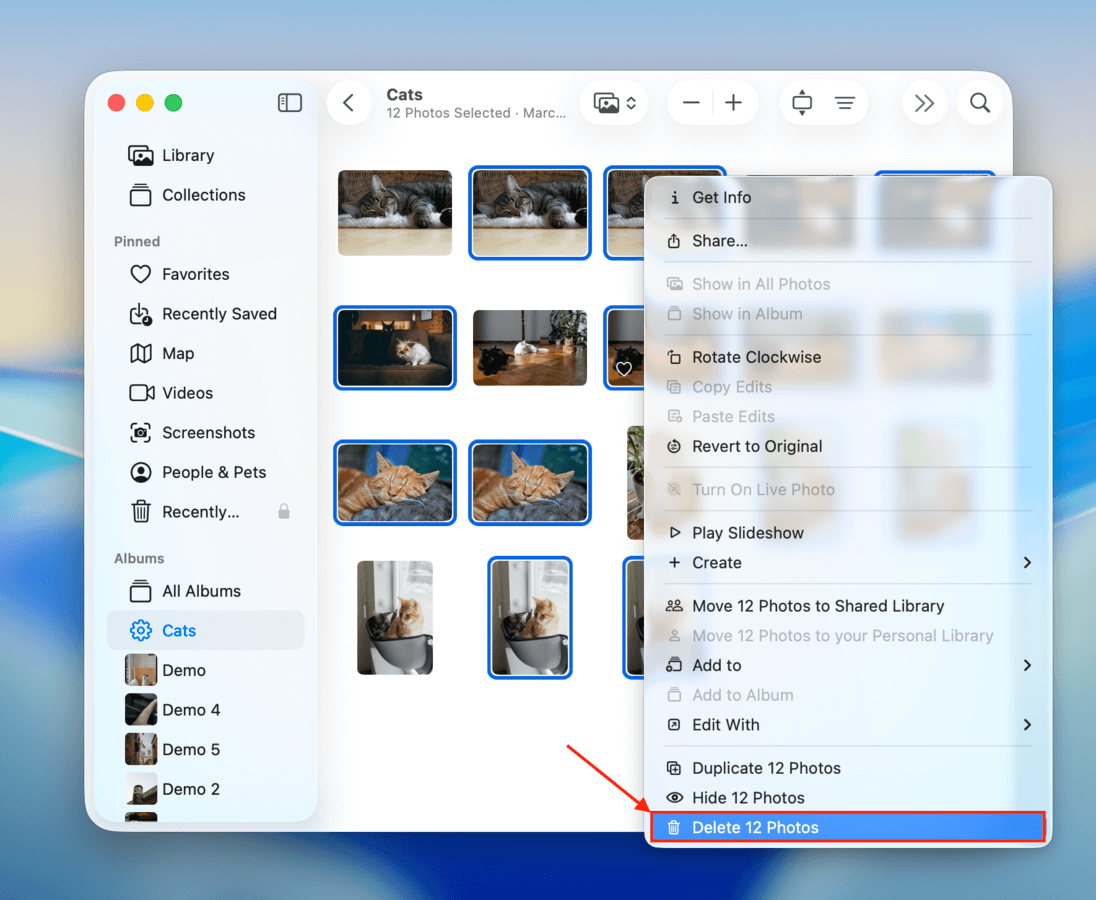Open the Recently Deleted album
The image size is (1096, 900).
point(199,512)
